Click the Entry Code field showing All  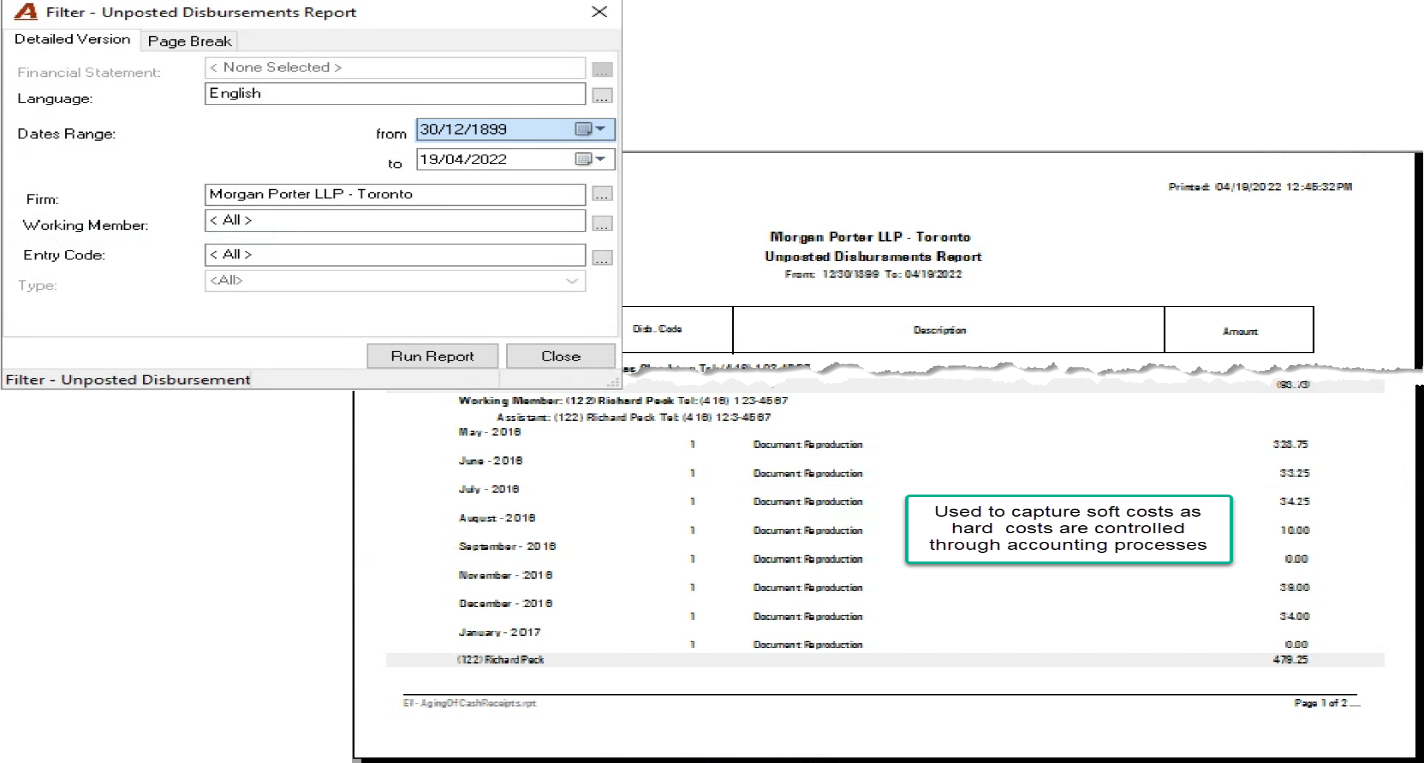click(x=395, y=255)
